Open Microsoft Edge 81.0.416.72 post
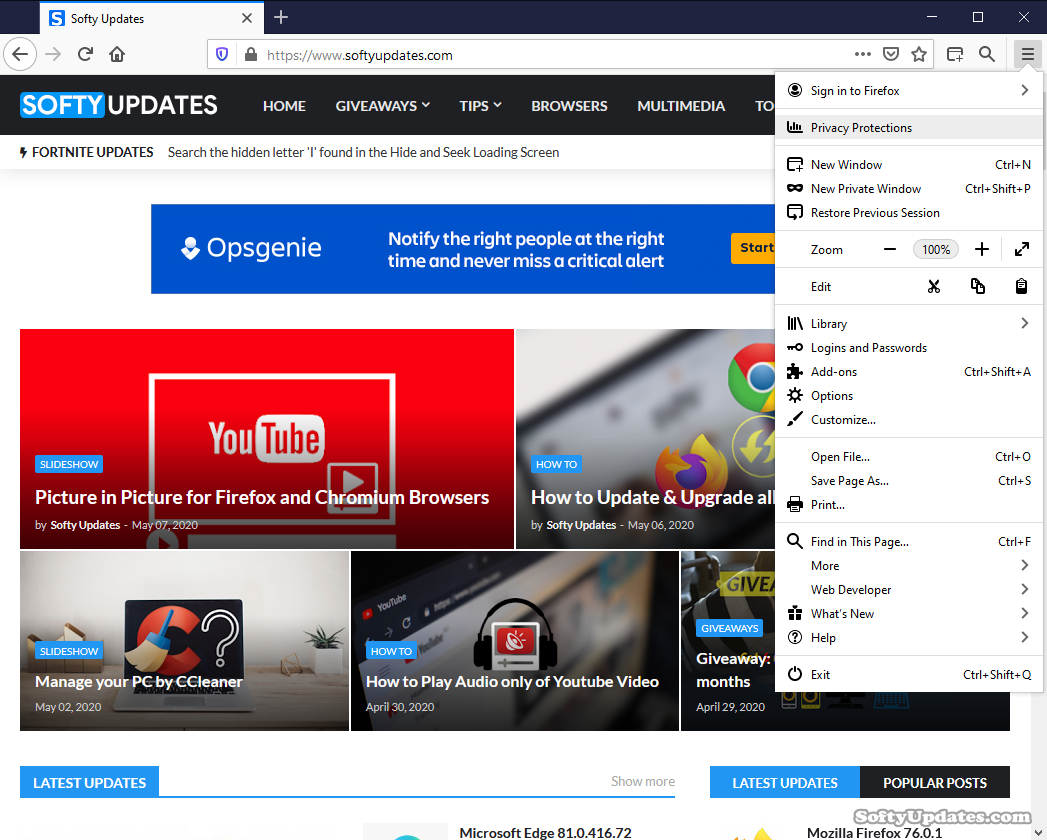 (x=546, y=833)
